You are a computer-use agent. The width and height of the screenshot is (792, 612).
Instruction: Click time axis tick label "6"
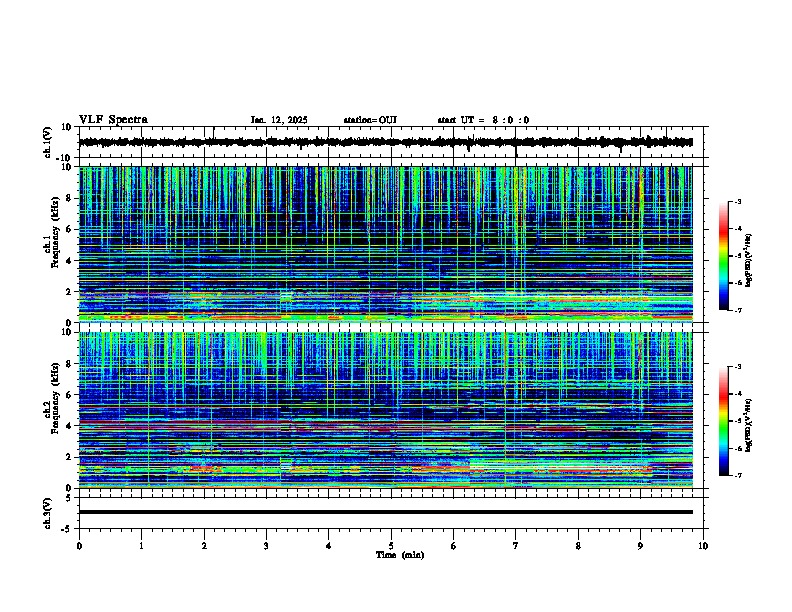[x=454, y=546]
